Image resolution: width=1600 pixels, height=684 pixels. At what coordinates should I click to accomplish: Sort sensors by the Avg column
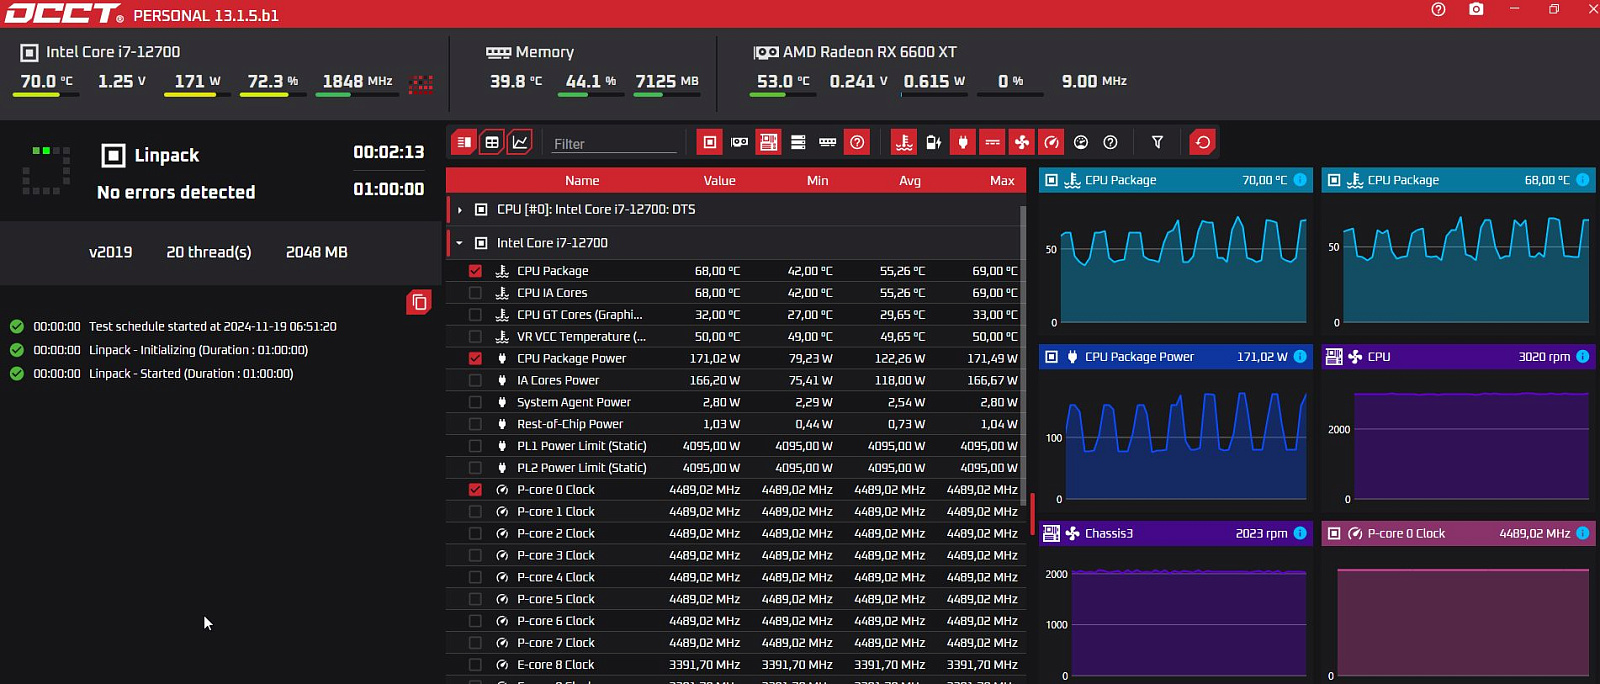[910, 181]
